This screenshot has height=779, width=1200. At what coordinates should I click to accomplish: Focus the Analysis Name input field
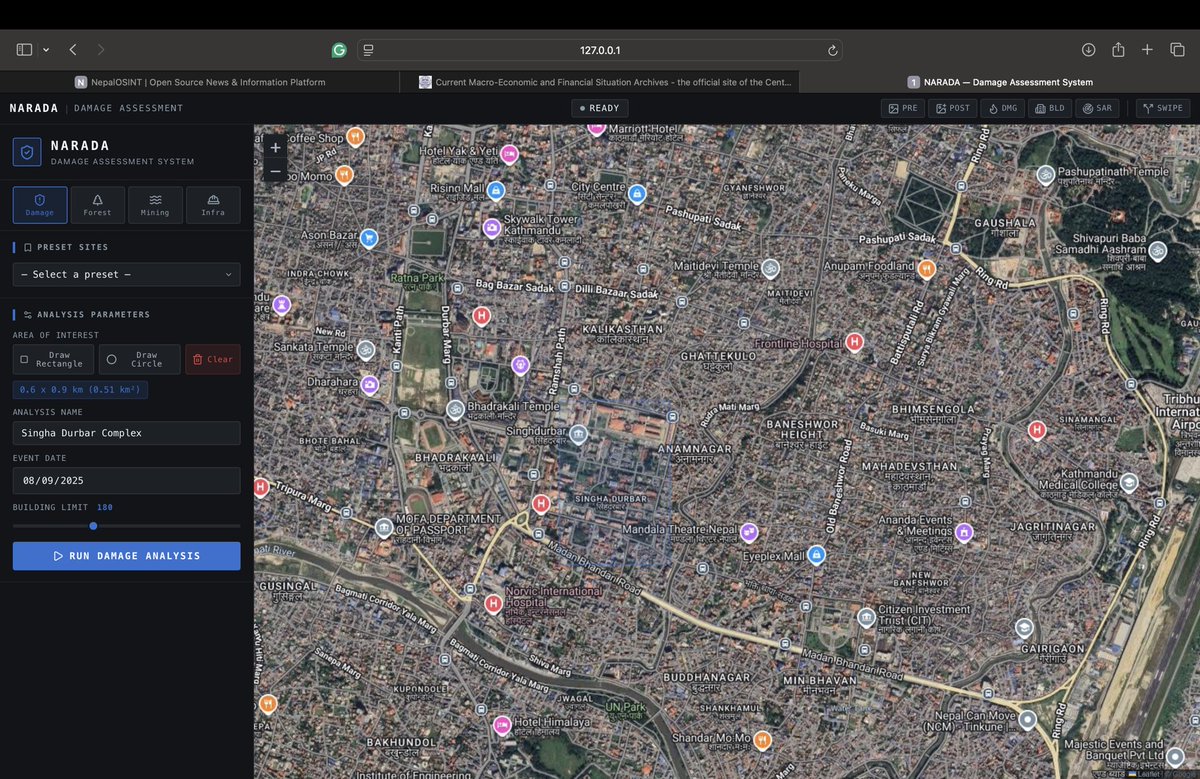tap(127, 433)
